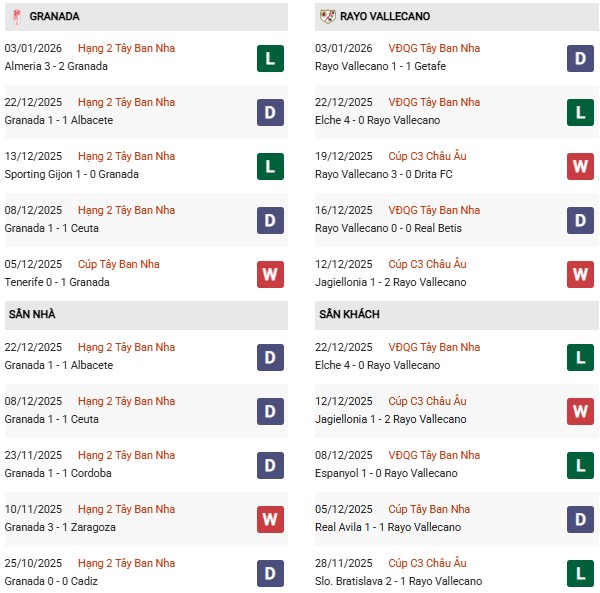Click the W badge for Granada 3-1 Zaragoza
The image size is (600, 593).
coord(269,519)
